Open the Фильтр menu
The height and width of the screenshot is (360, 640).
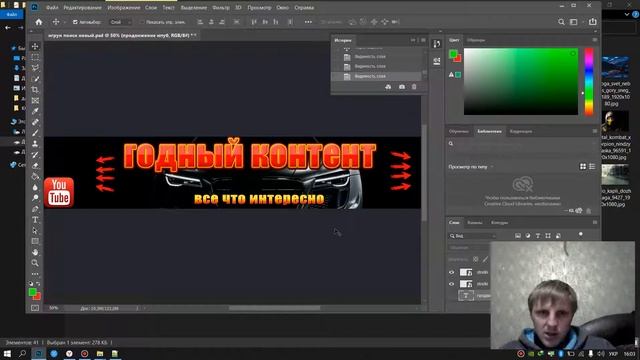click(x=221, y=7)
